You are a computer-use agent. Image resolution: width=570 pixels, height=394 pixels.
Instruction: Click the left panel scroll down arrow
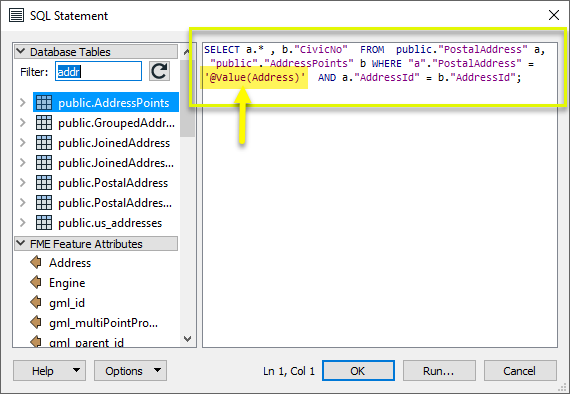click(x=187, y=339)
